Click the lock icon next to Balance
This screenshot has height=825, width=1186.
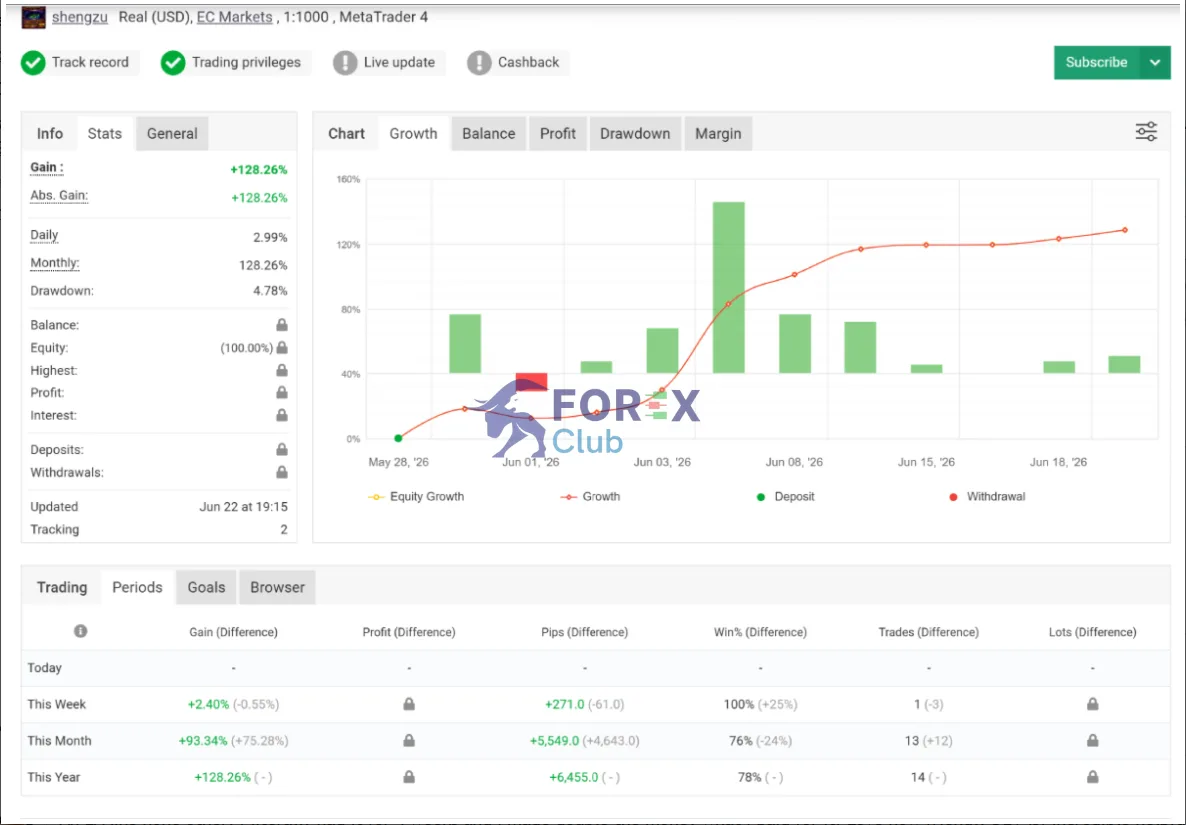pyautogui.click(x=281, y=325)
